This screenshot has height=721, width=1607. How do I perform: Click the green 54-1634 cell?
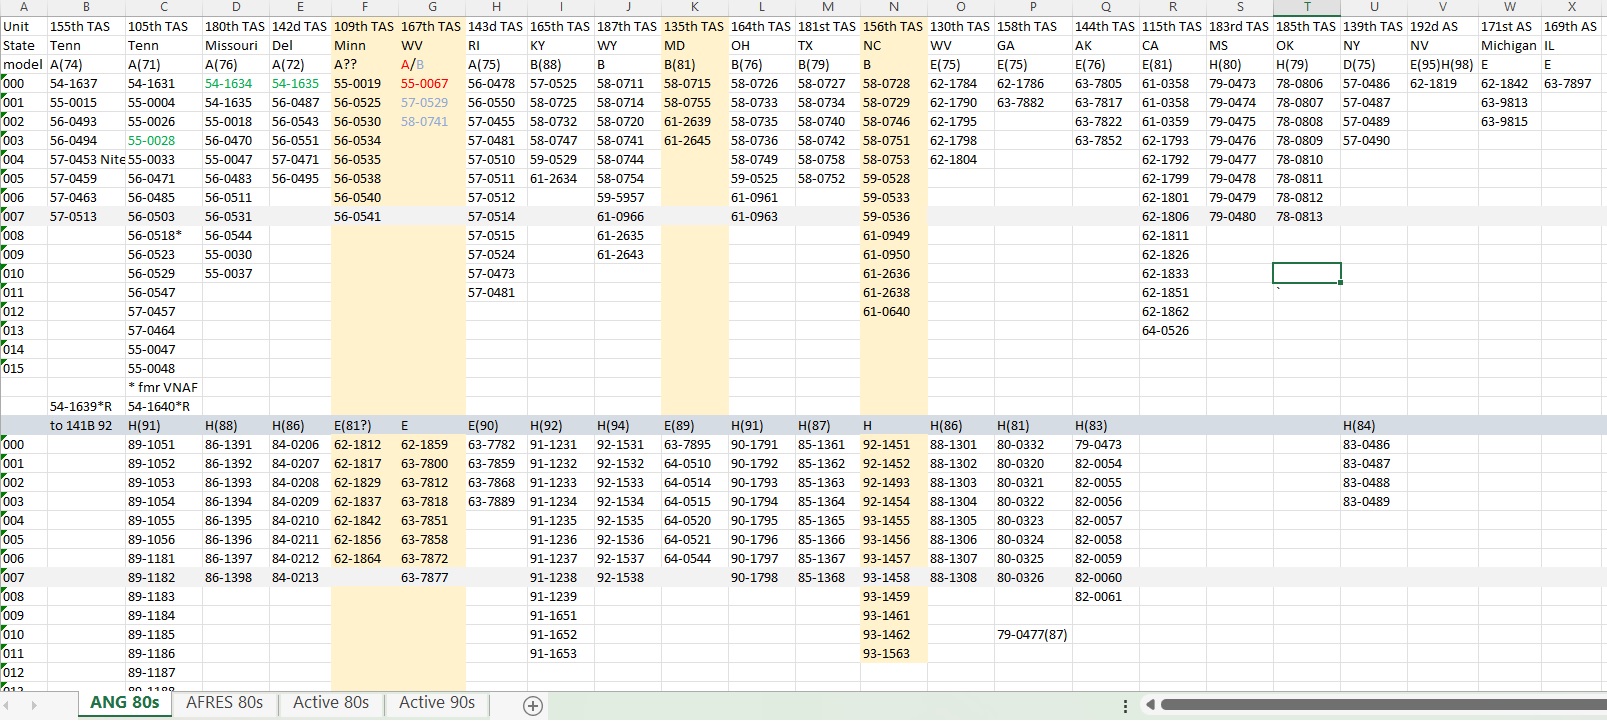[229, 83]
